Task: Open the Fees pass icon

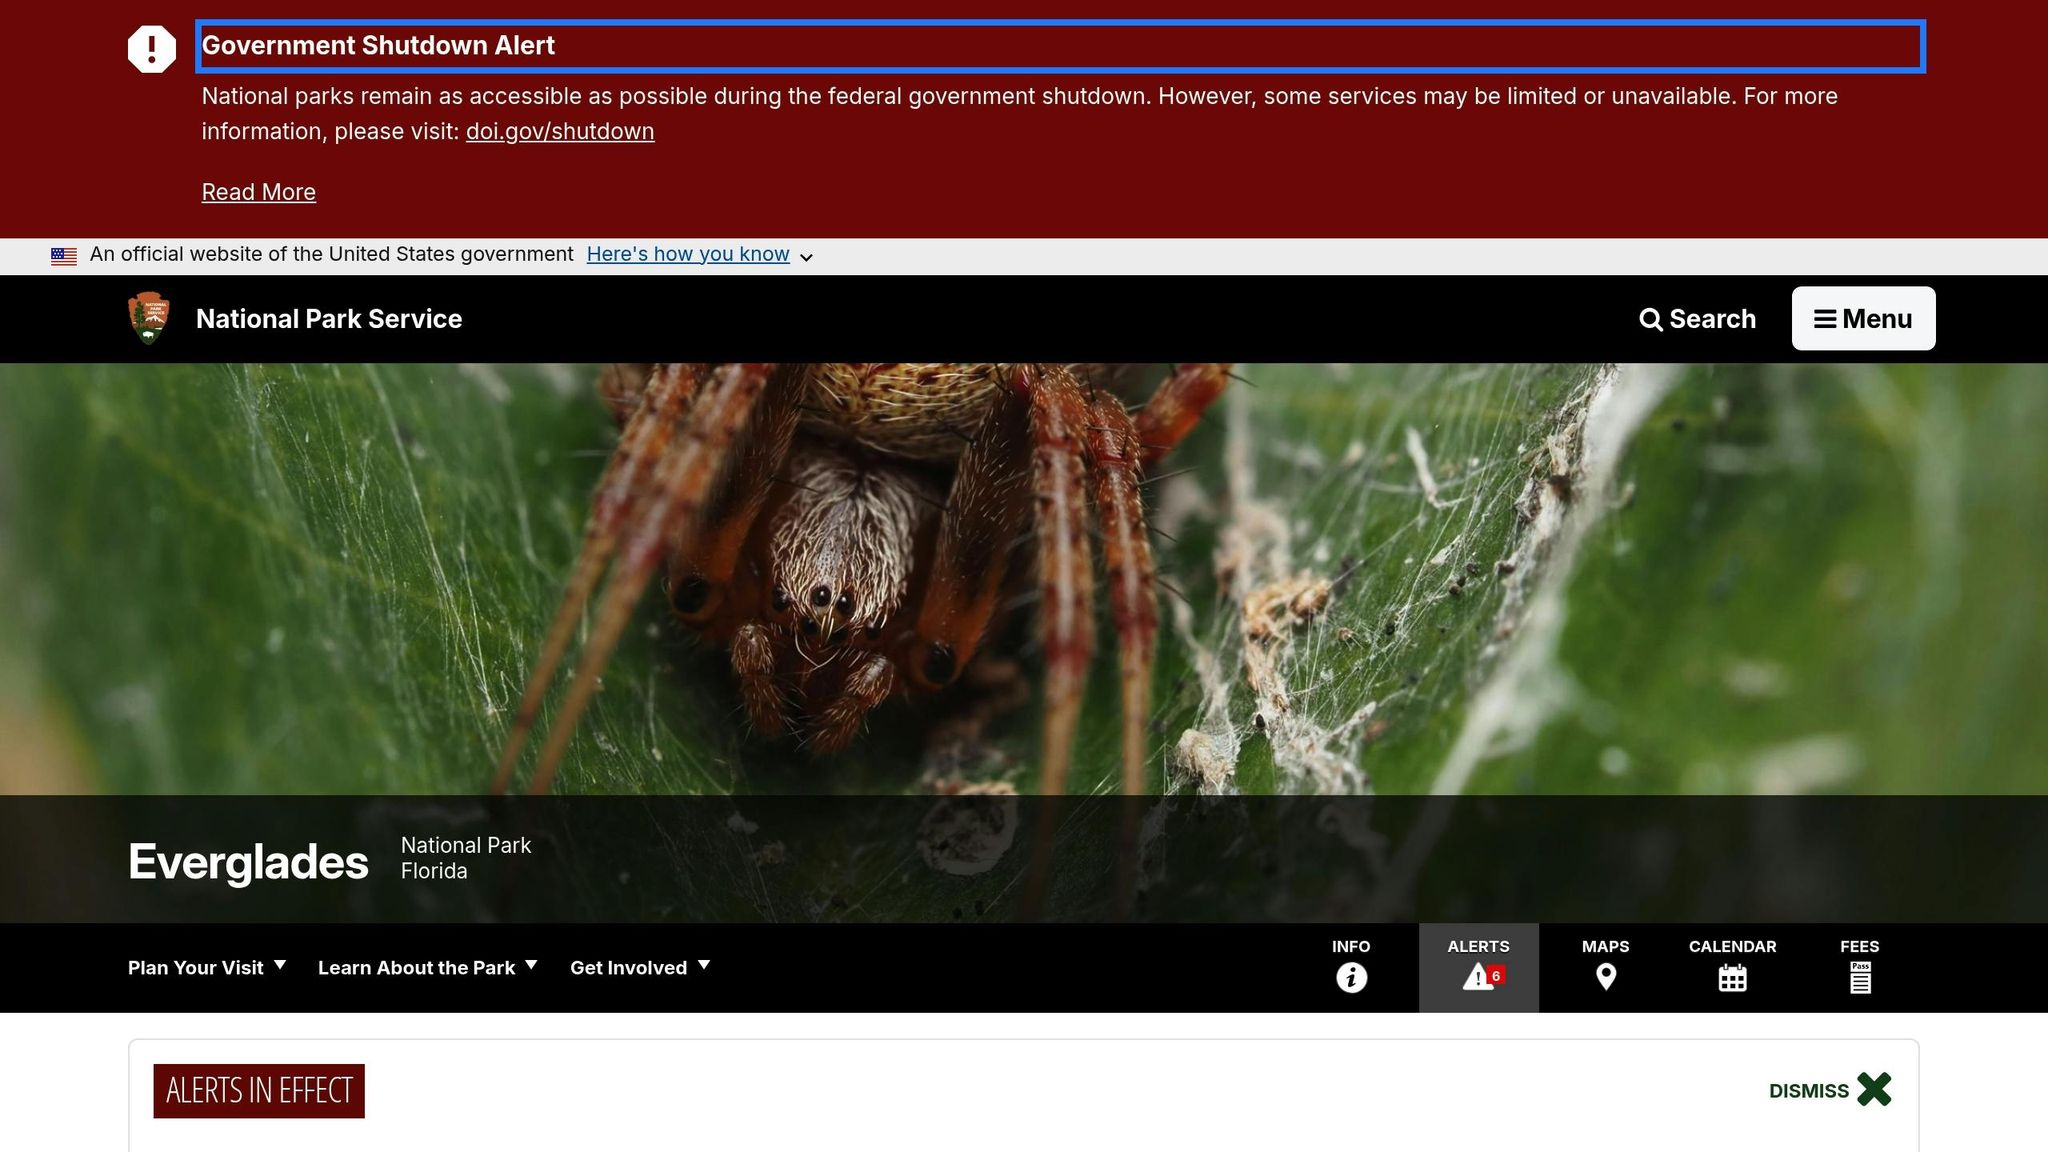Action: [x=1860, y=977]
